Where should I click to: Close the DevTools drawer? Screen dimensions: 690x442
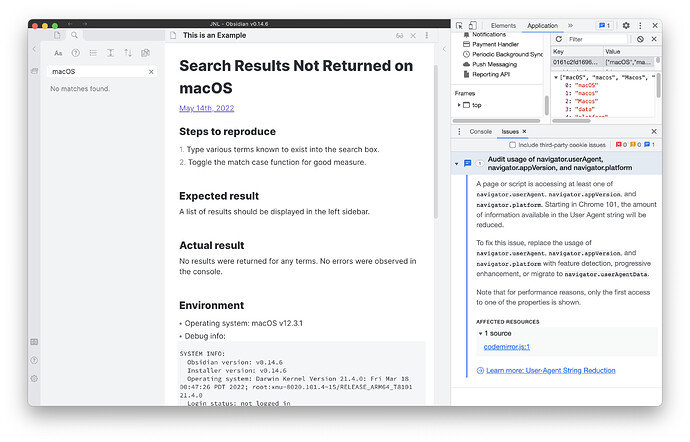pos(654,132)
